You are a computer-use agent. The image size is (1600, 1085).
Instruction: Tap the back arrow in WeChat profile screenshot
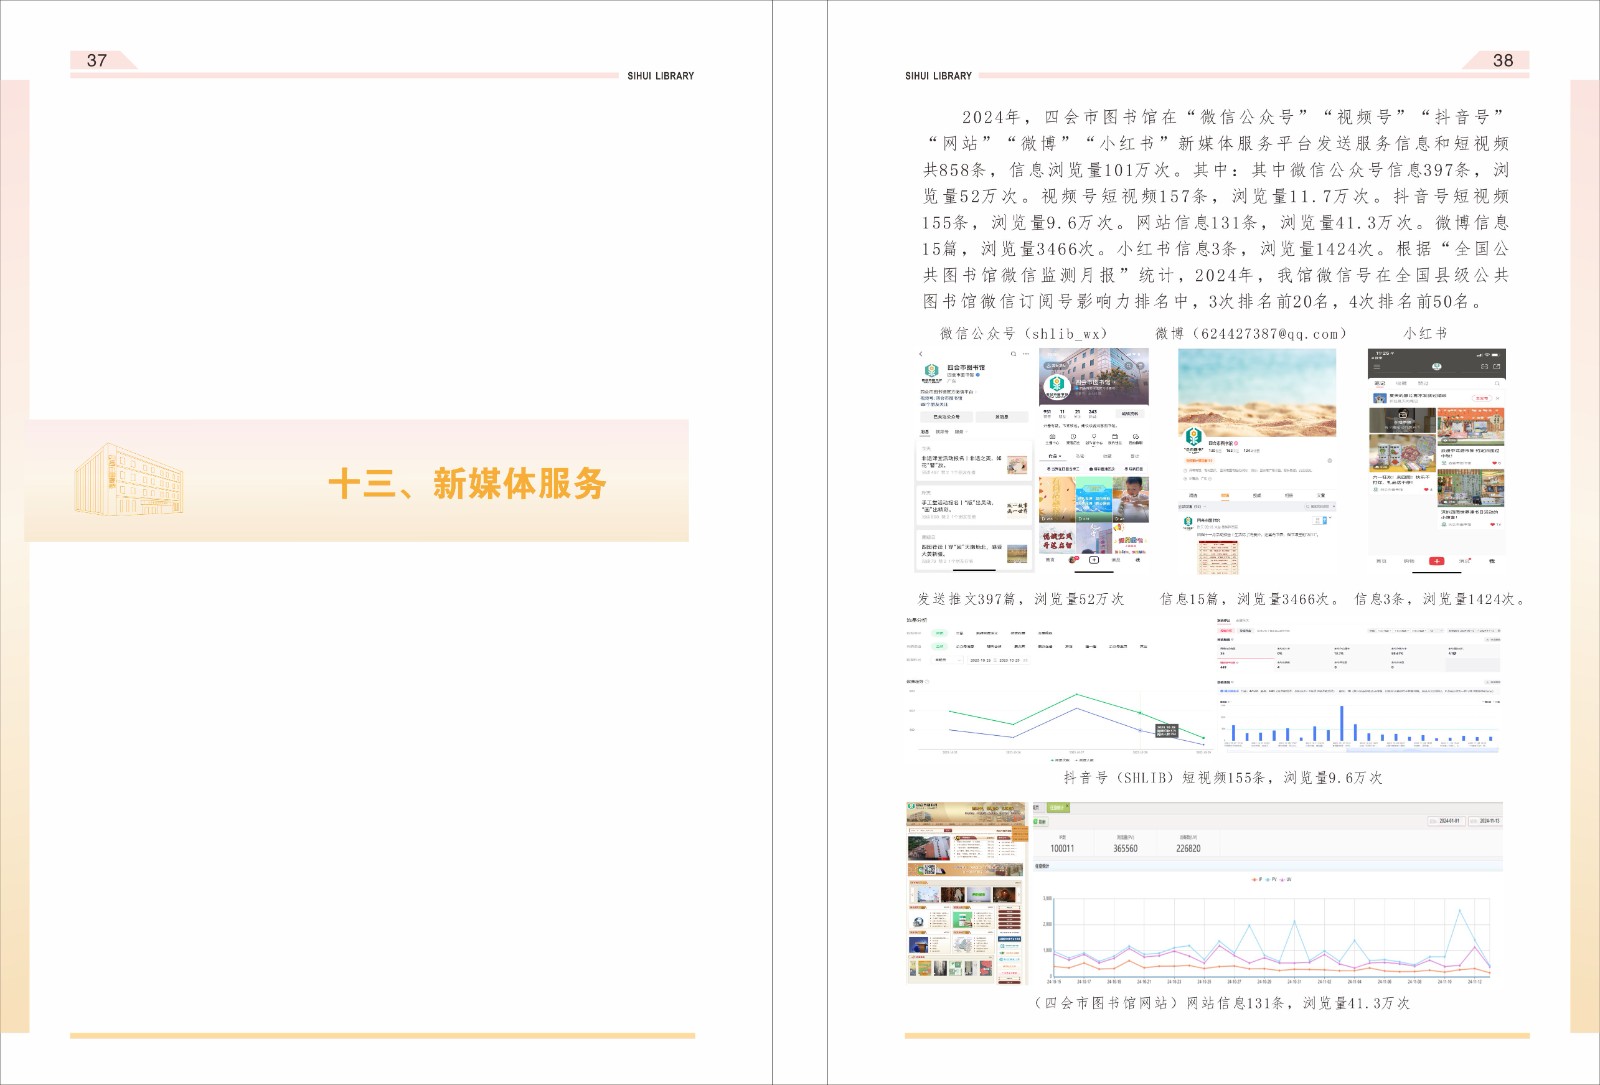(x=921, y=354)
